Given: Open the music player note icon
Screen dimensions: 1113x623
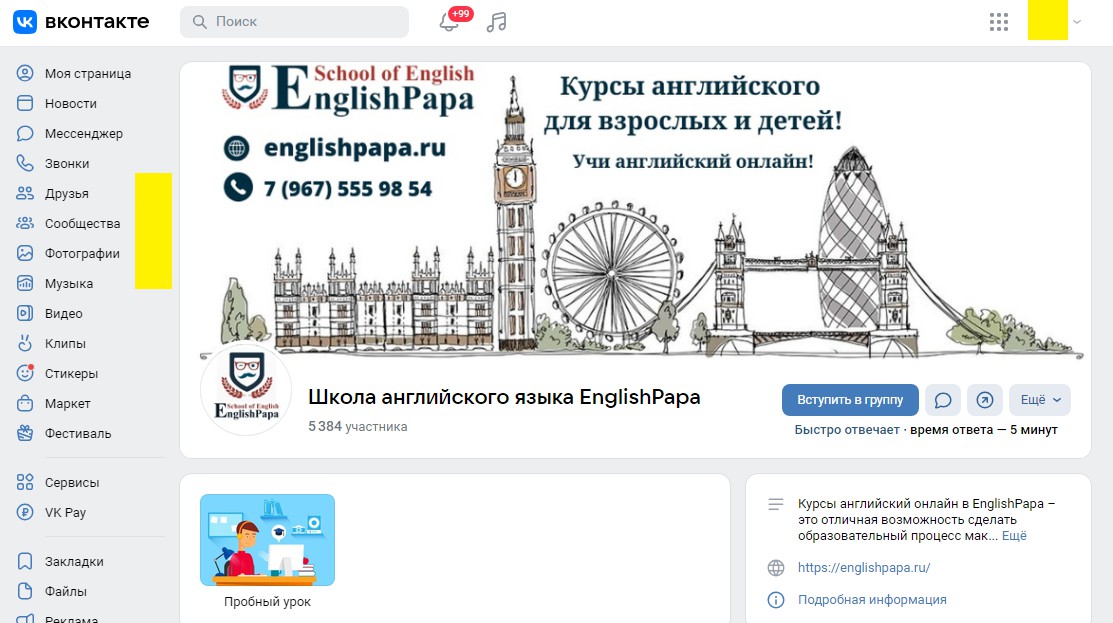Looking at the screenshot, I should tap(497, 22).
